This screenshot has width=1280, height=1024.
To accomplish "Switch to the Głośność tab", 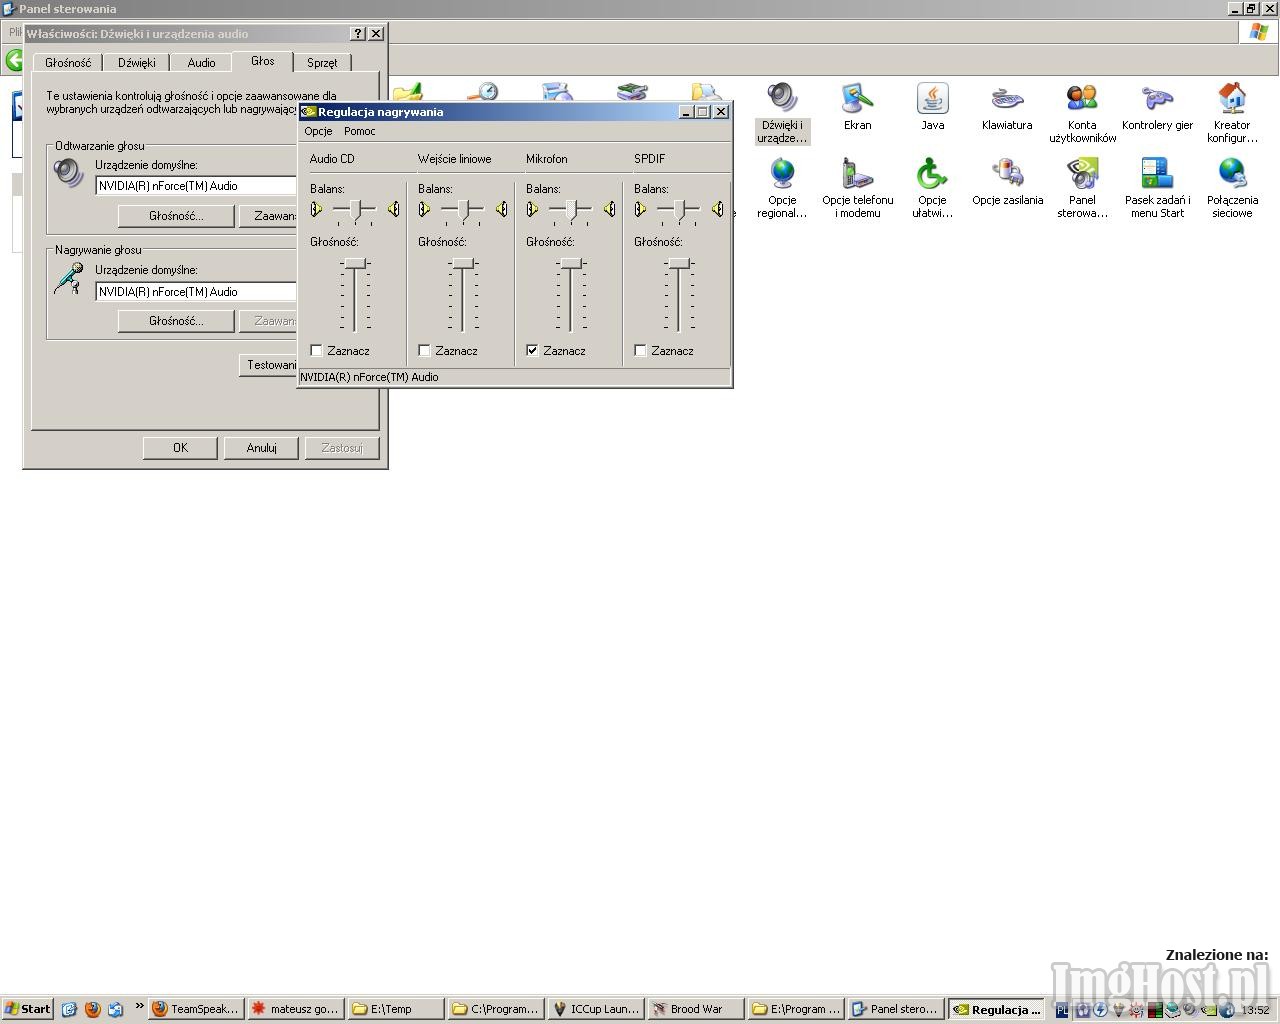I will pyautogui.click(x=68, y=62).
